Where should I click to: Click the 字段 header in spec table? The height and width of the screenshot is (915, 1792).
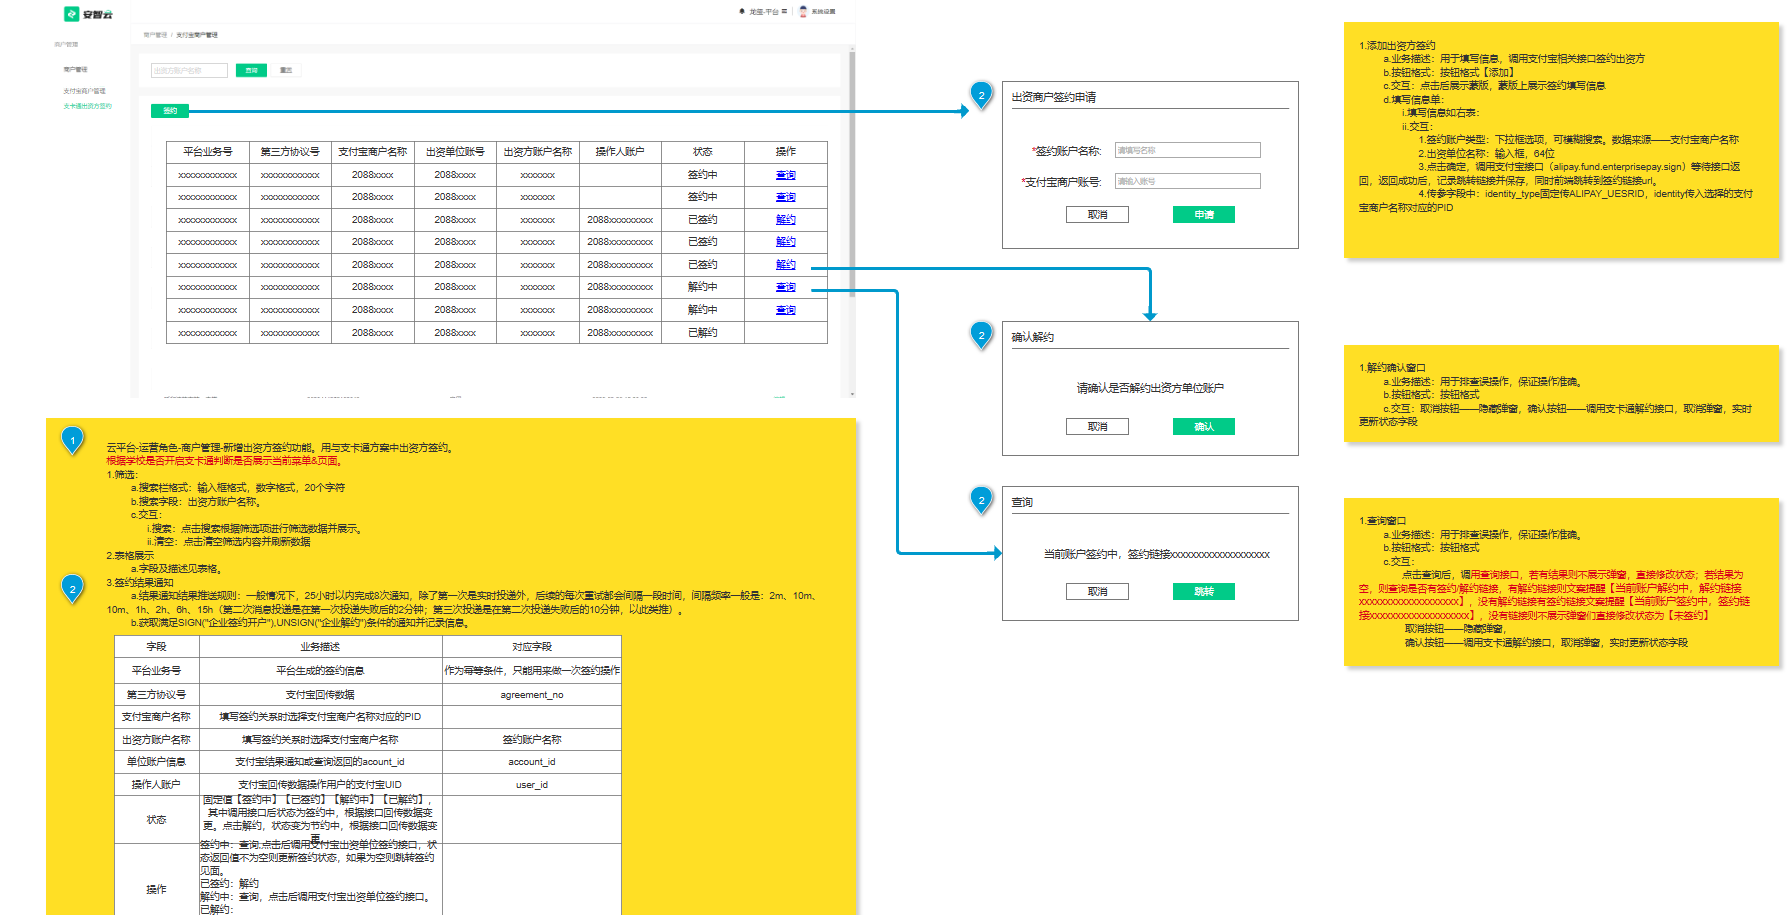[157, 647]
